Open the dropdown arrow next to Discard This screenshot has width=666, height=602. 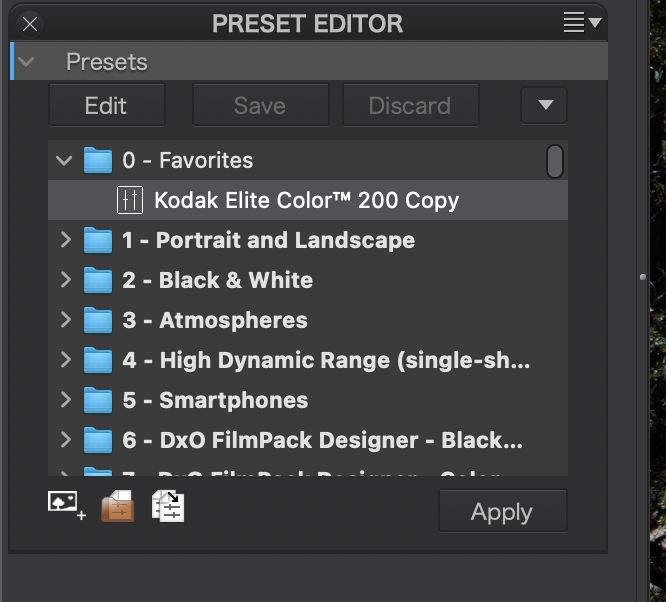coord(544,105)
